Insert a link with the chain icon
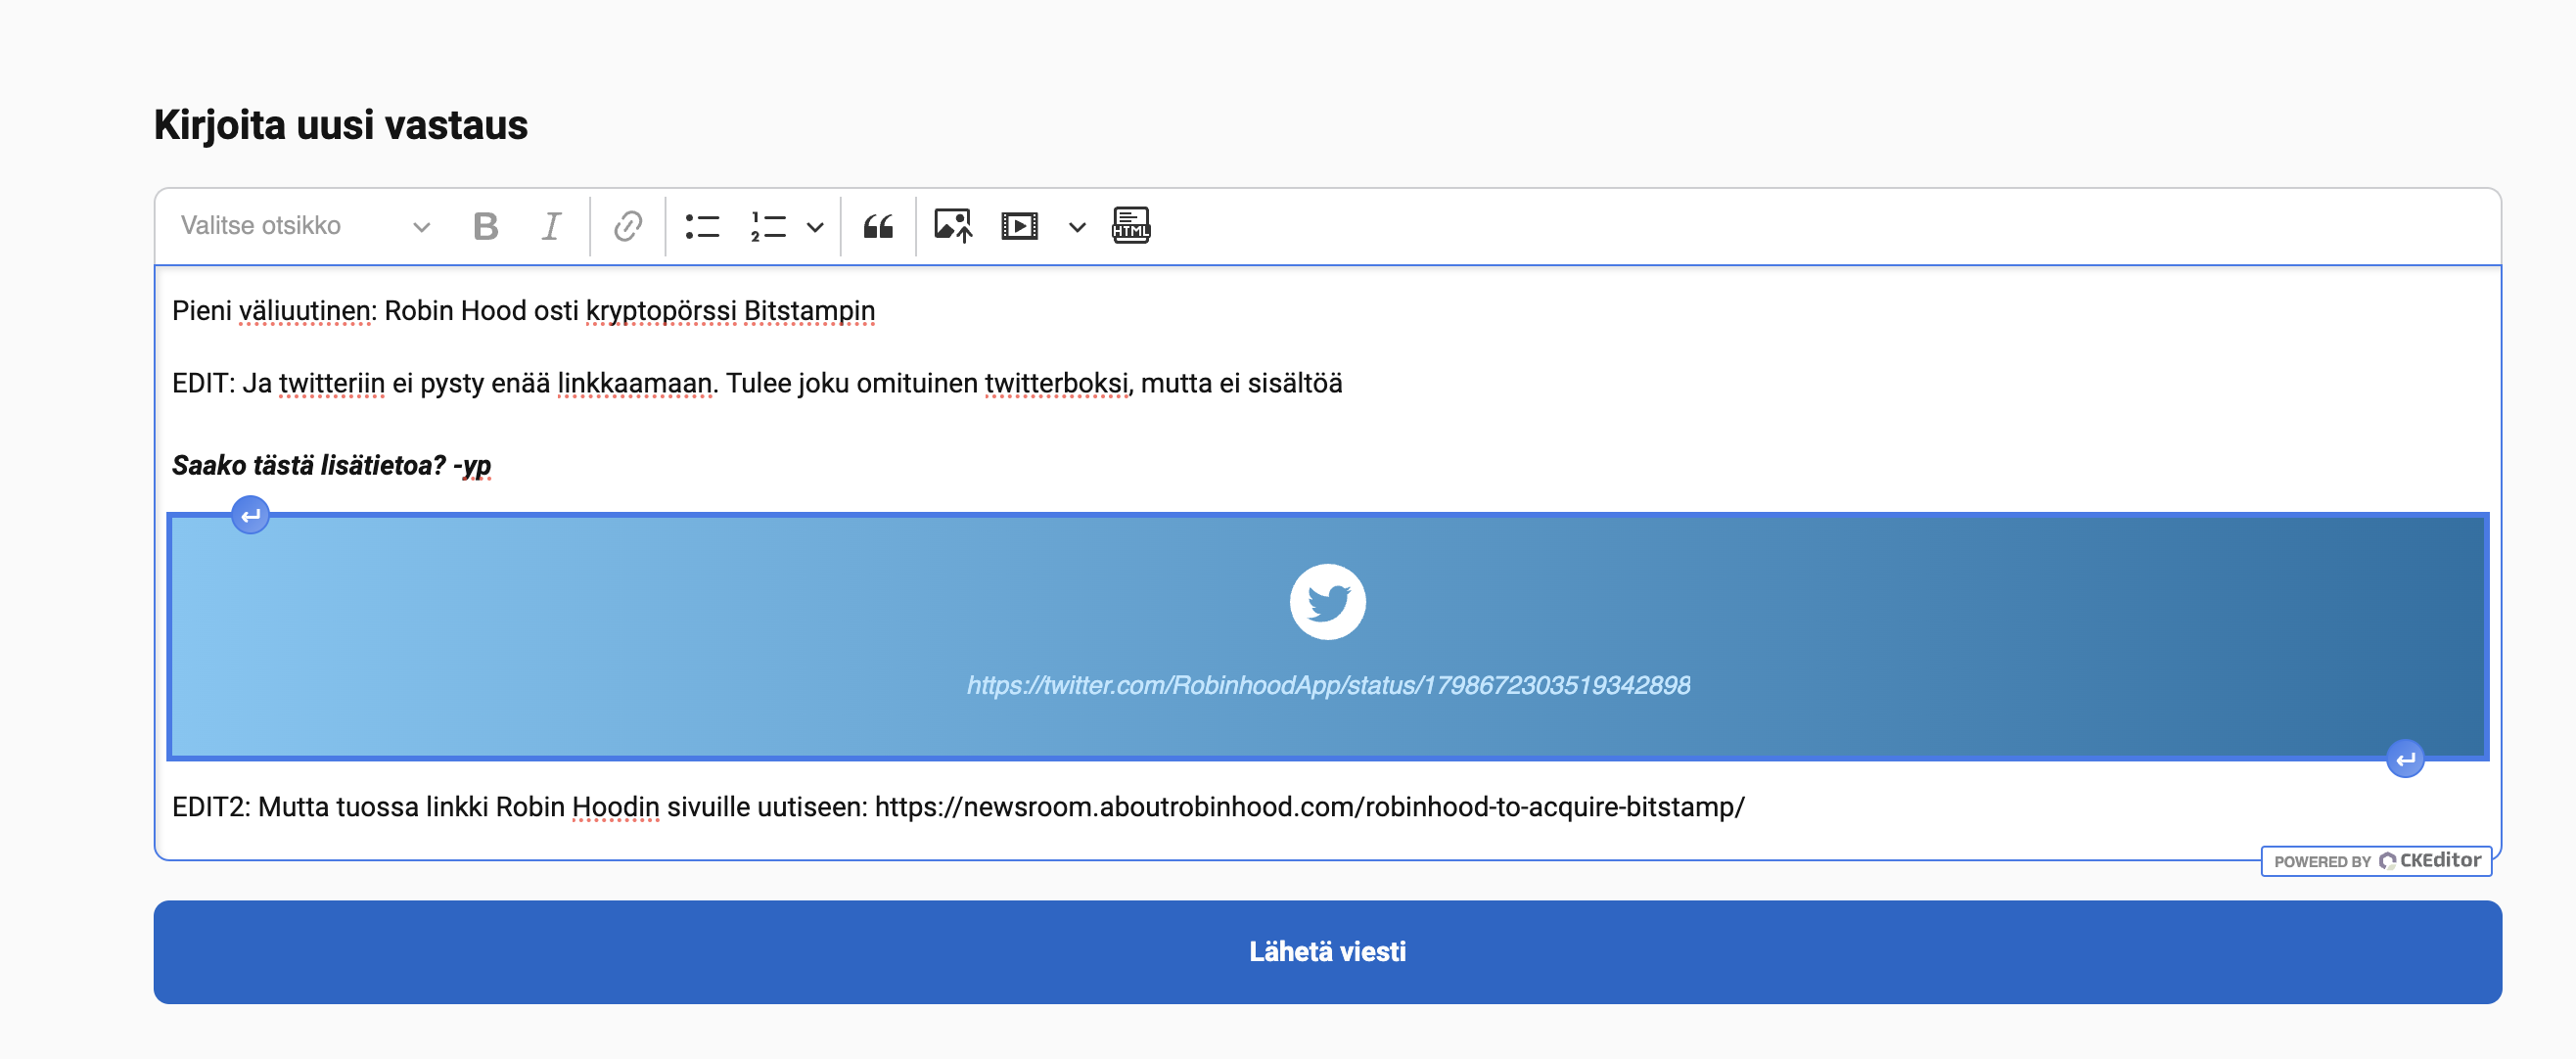 click(x=628, y=227)
